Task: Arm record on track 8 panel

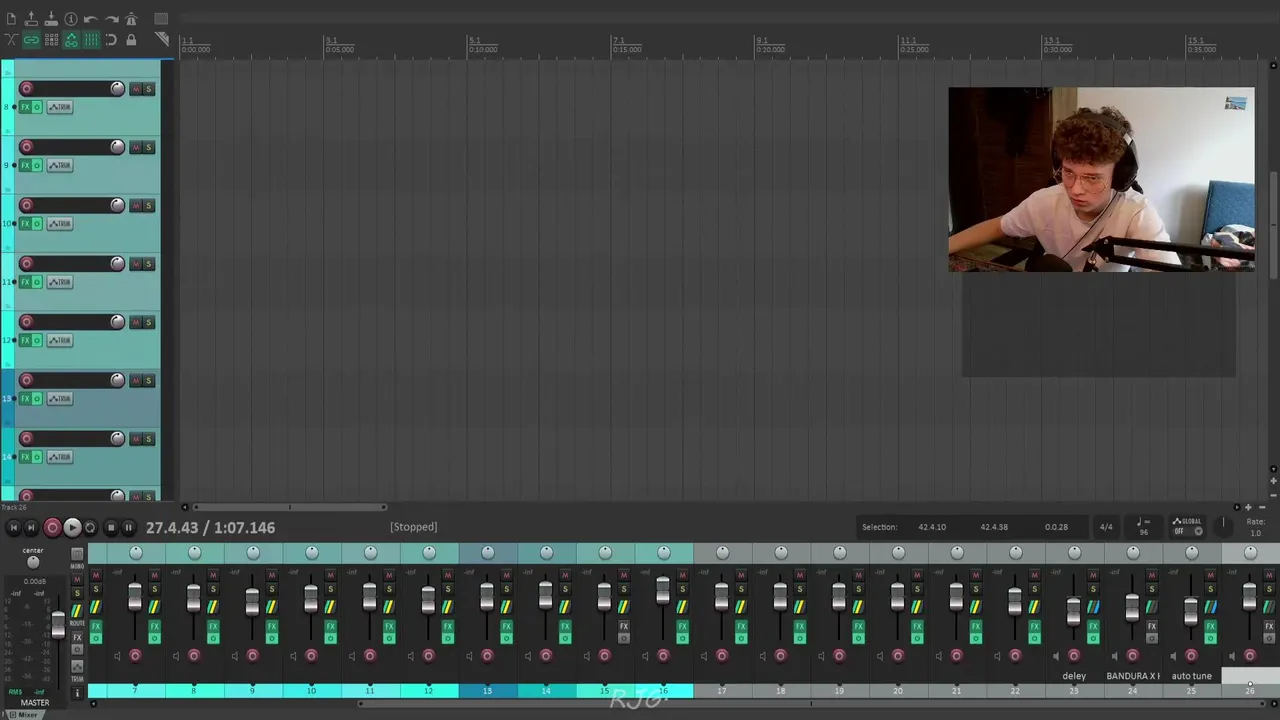Action: (26, 89)
